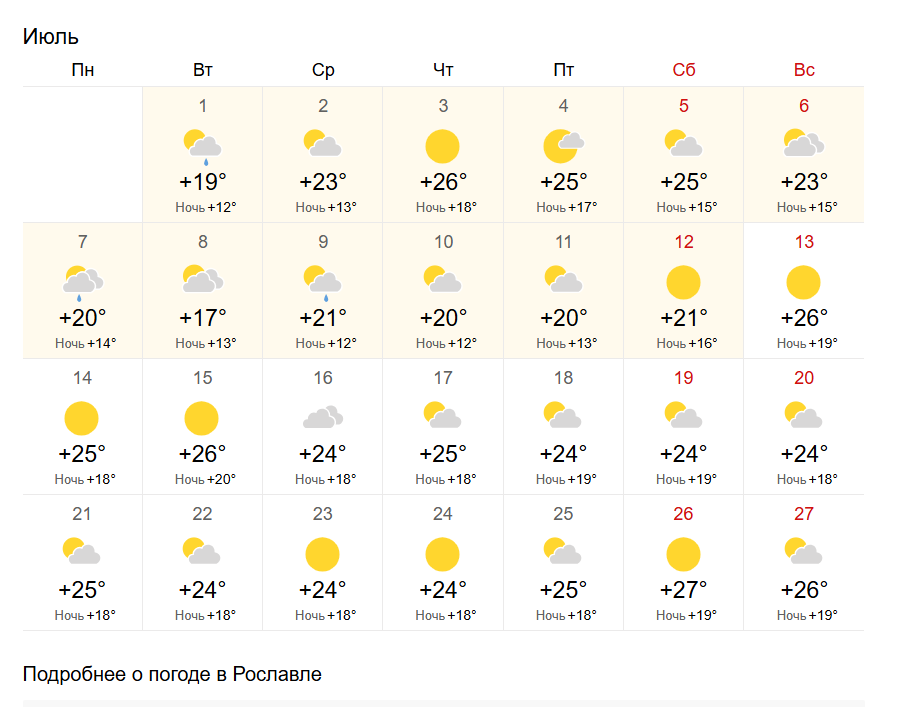Viewport: 903px width, 707px height.
Task: Click the +17° temperature on July 8
Action: (x=202, y=318)
